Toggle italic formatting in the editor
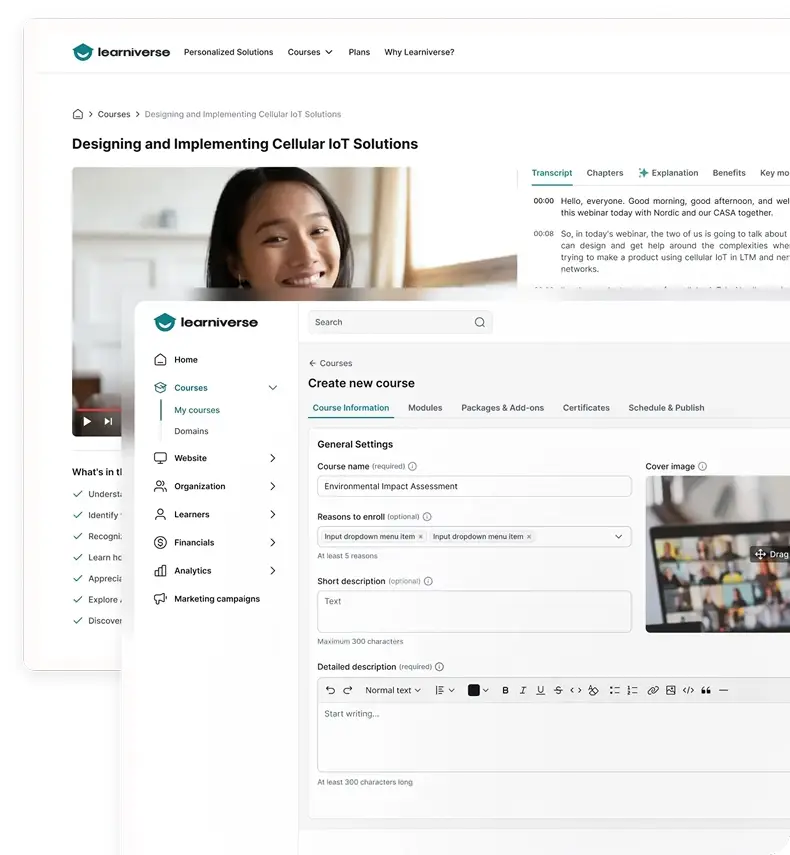Image resolution: width=790 pixels, height=855 pixels. click(x=523, y=690)
